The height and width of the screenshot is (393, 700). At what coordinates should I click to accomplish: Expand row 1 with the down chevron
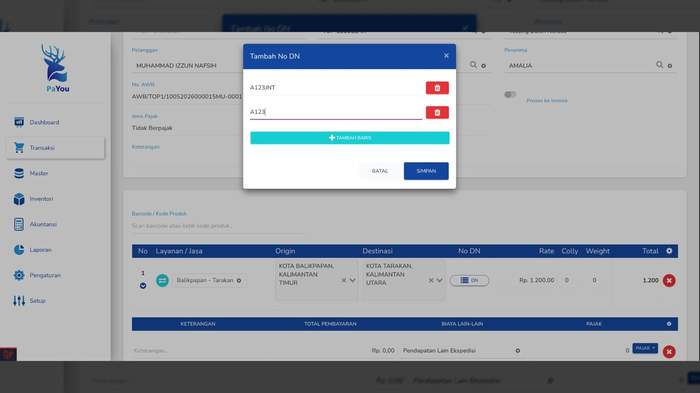coord(143,285)
